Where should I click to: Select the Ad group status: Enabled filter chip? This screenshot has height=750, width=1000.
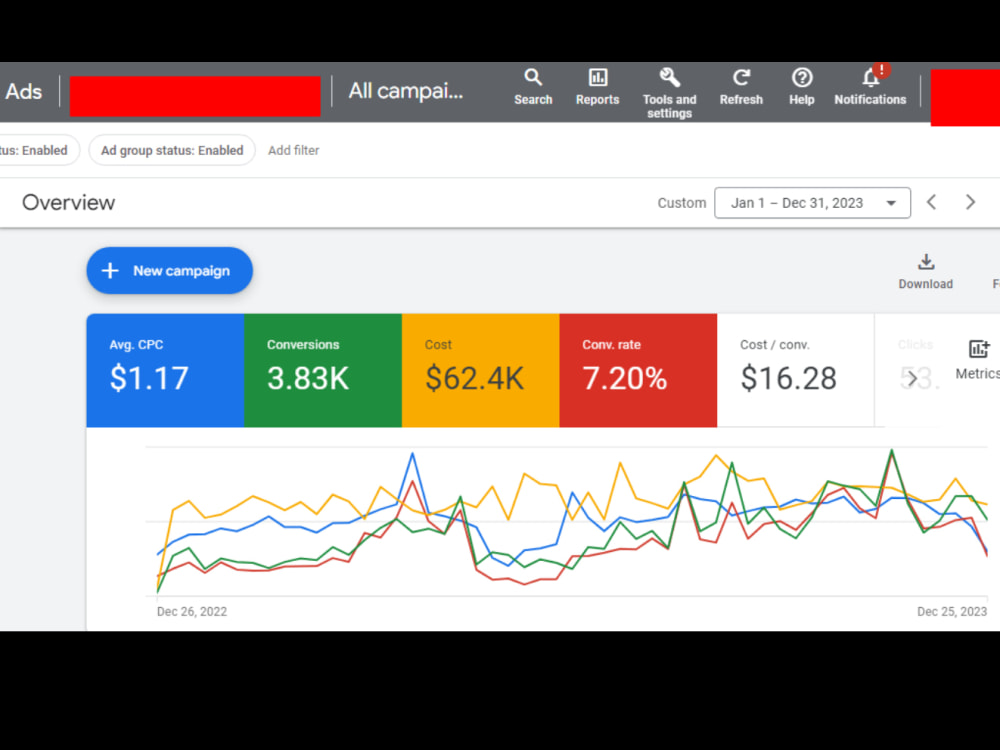click(172, 150)
